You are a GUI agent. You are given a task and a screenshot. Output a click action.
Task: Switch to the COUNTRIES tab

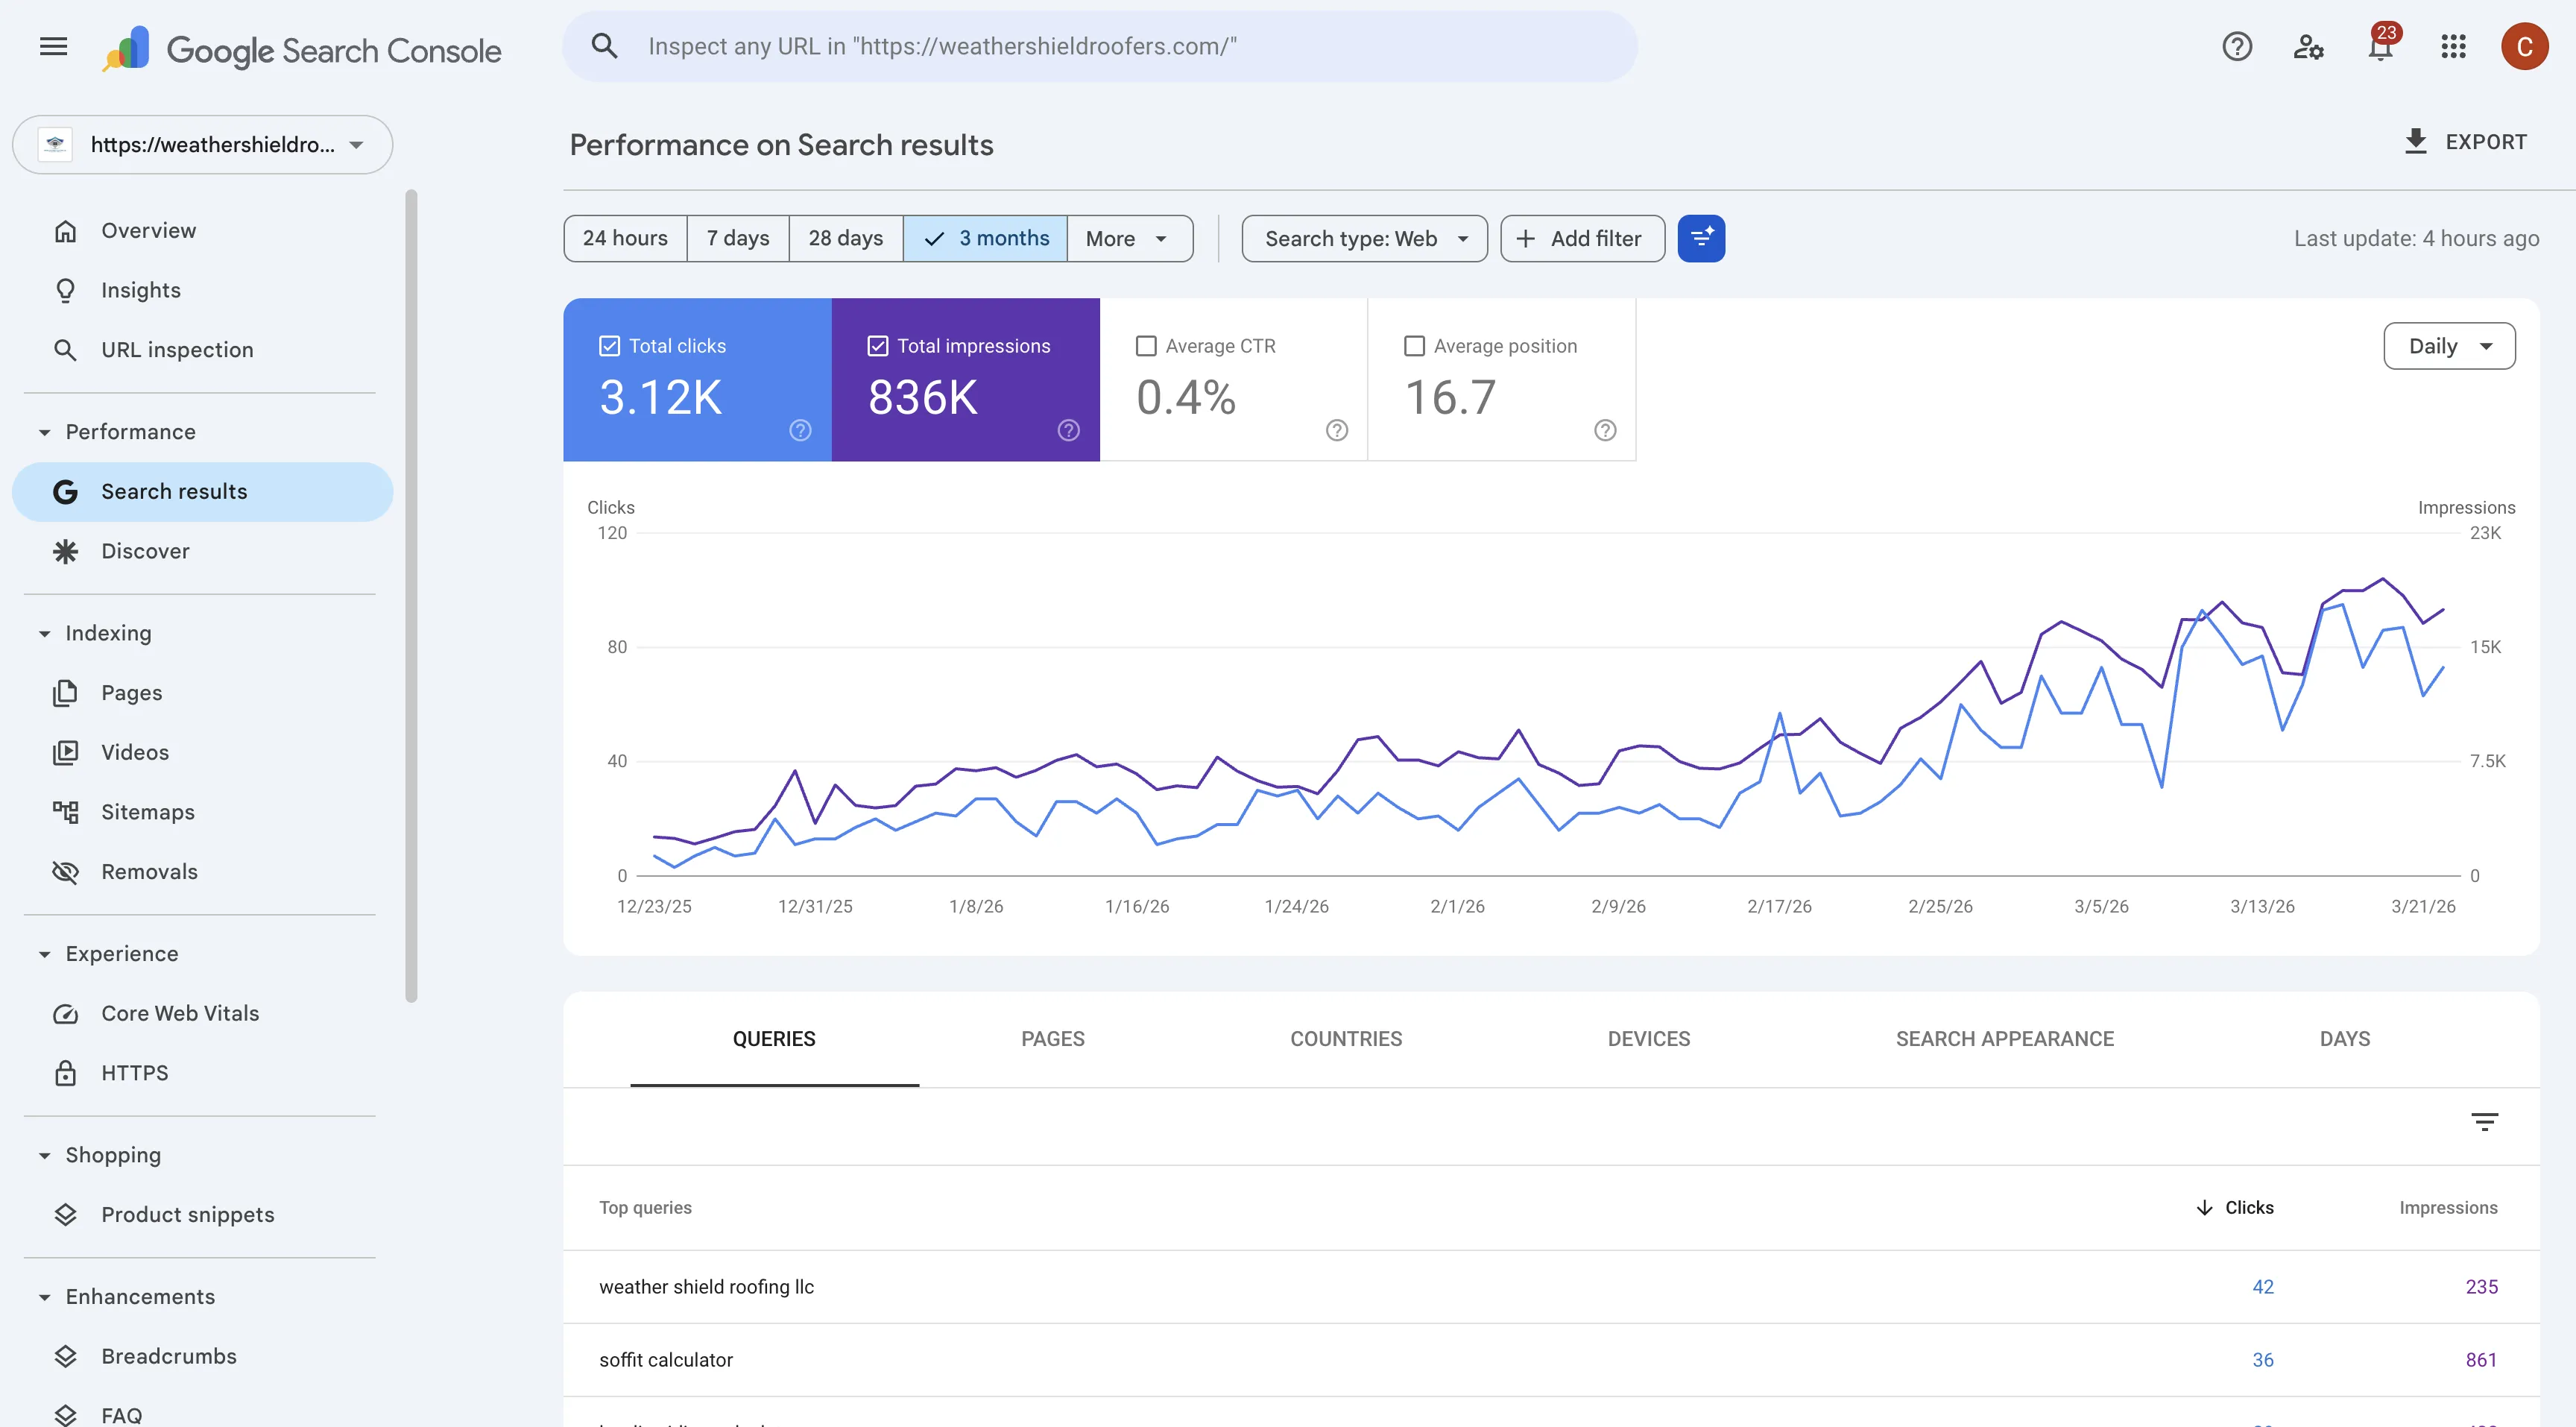tap(1345, 1039)
